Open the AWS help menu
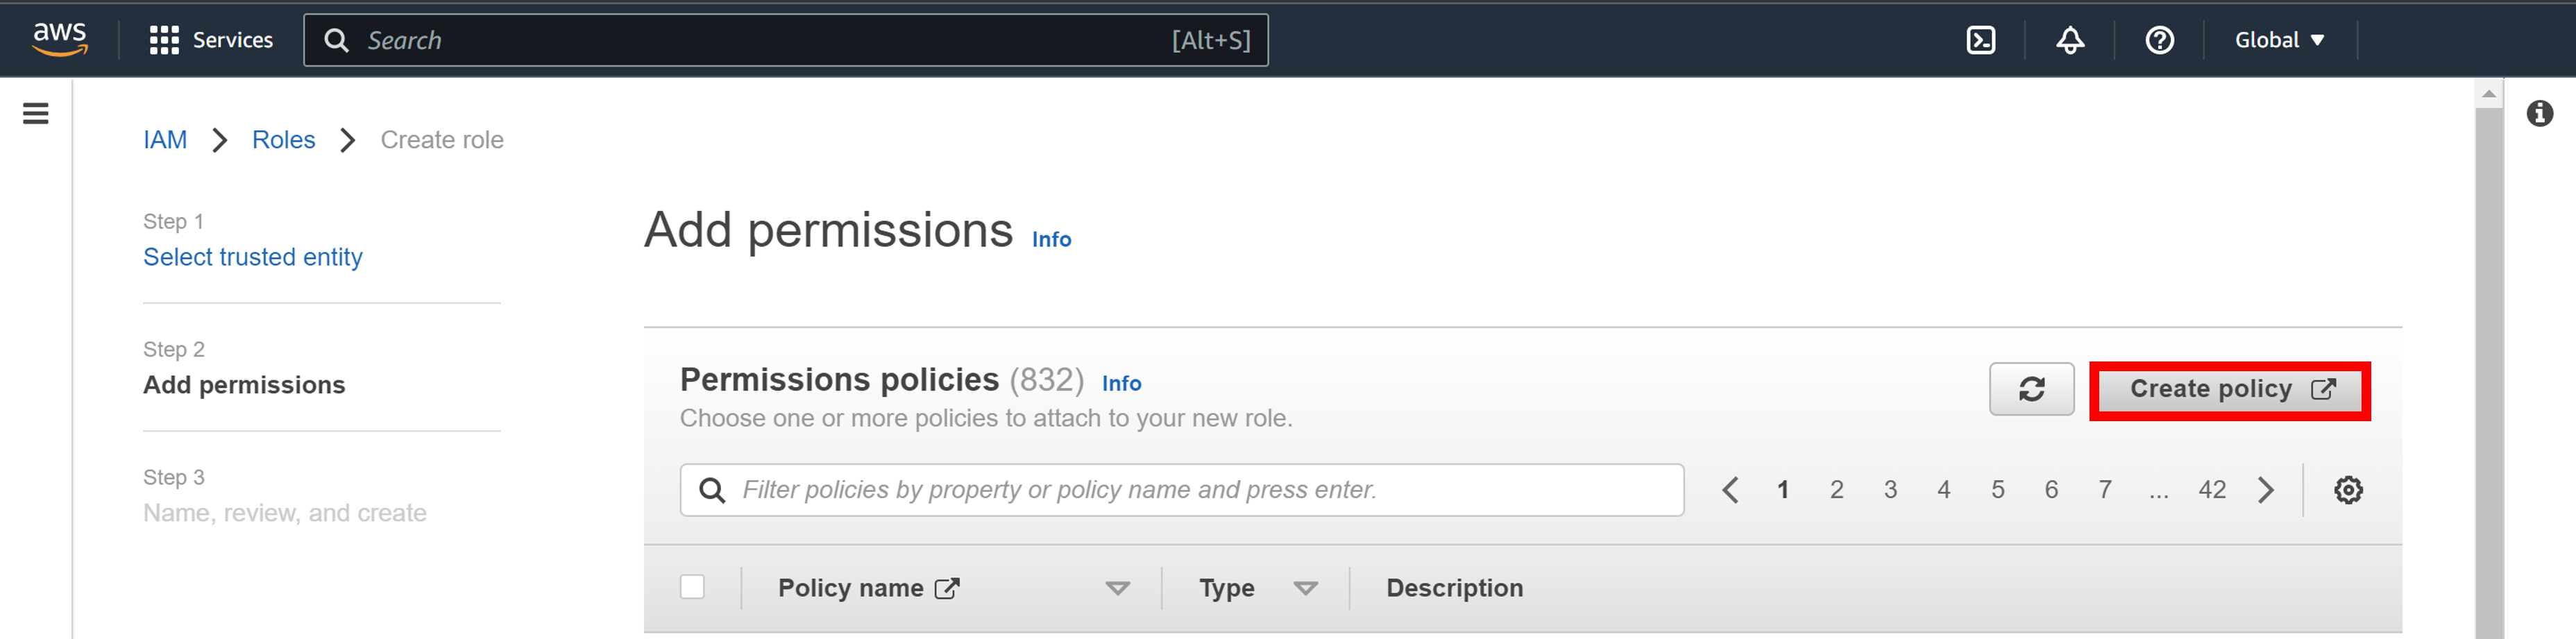 click(x=2160, y=40)
